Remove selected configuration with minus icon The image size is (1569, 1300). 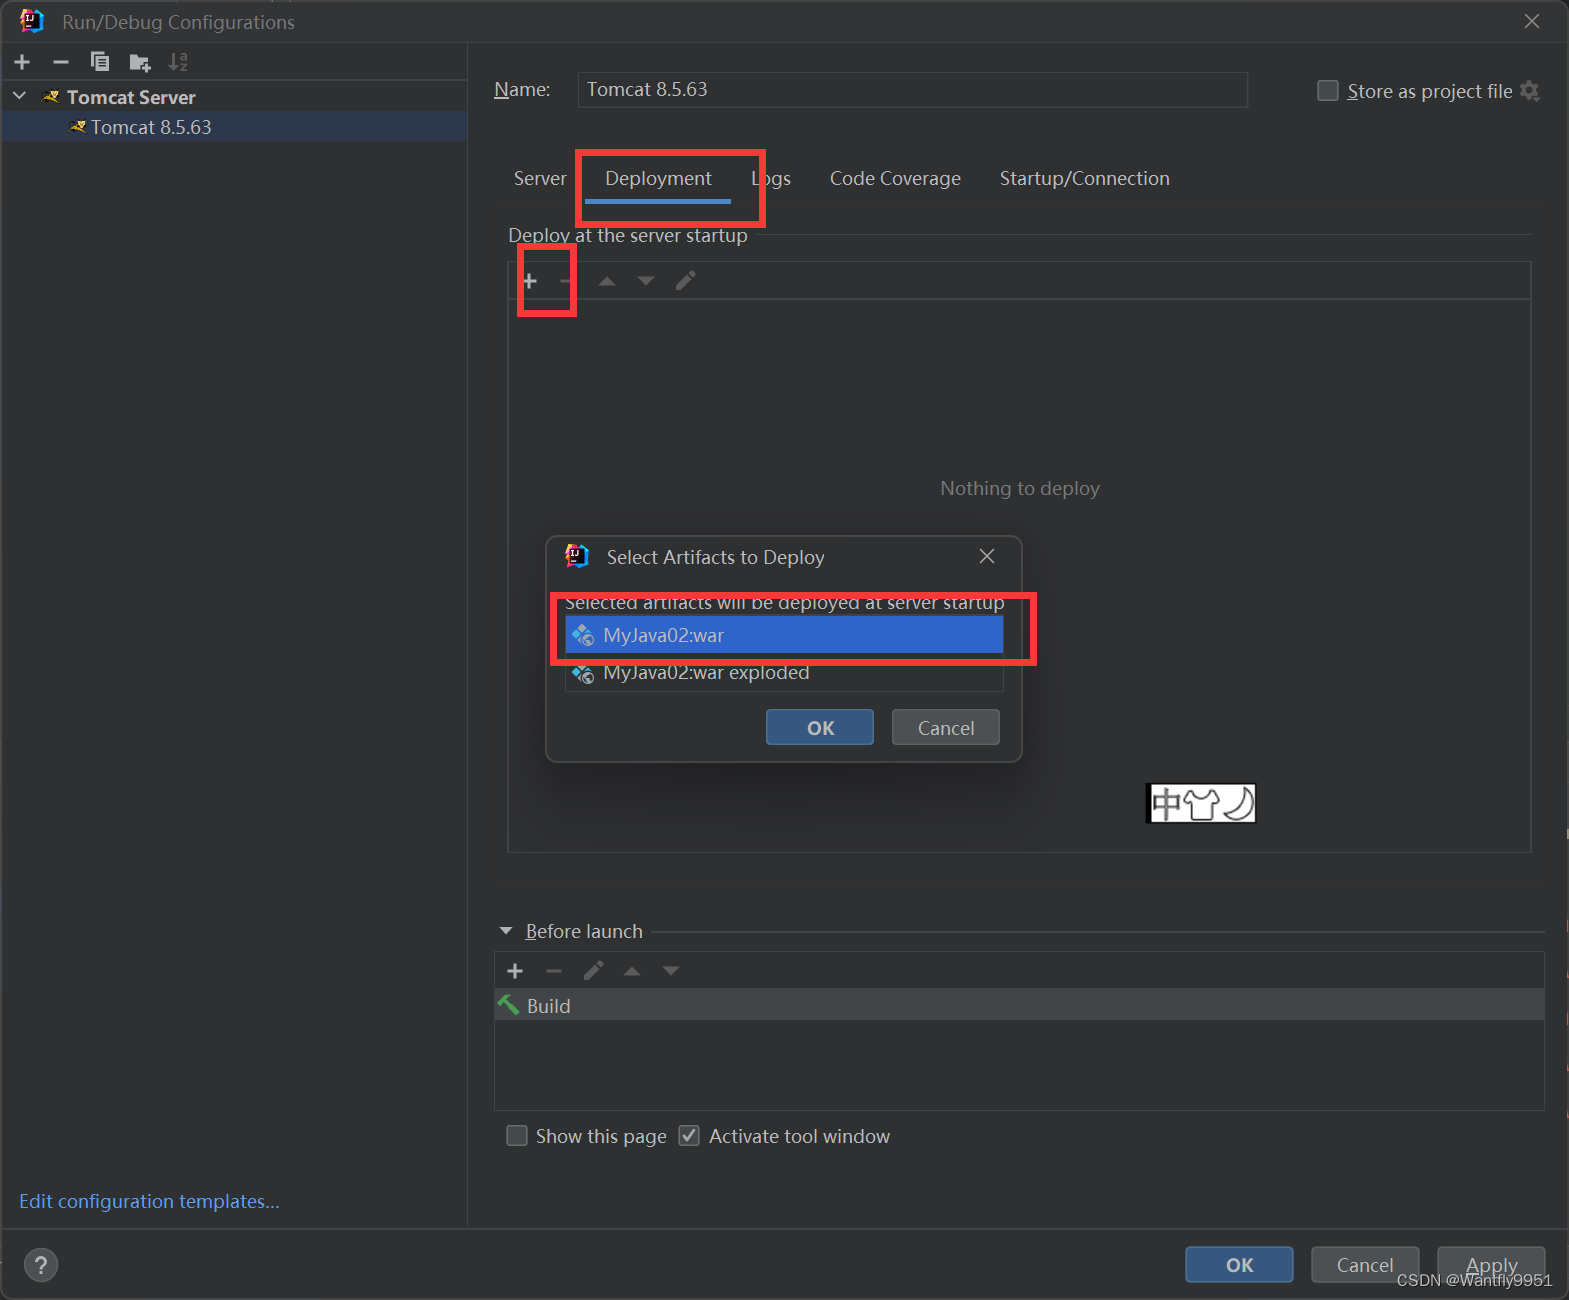[x=61, y=62]
